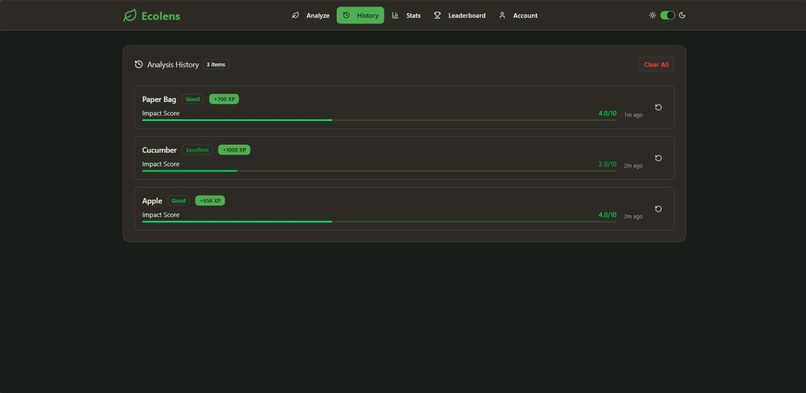Click the Paper Bag impact score bar
The height and width of the screenshot is (393, 806).
tap(379, 120)
